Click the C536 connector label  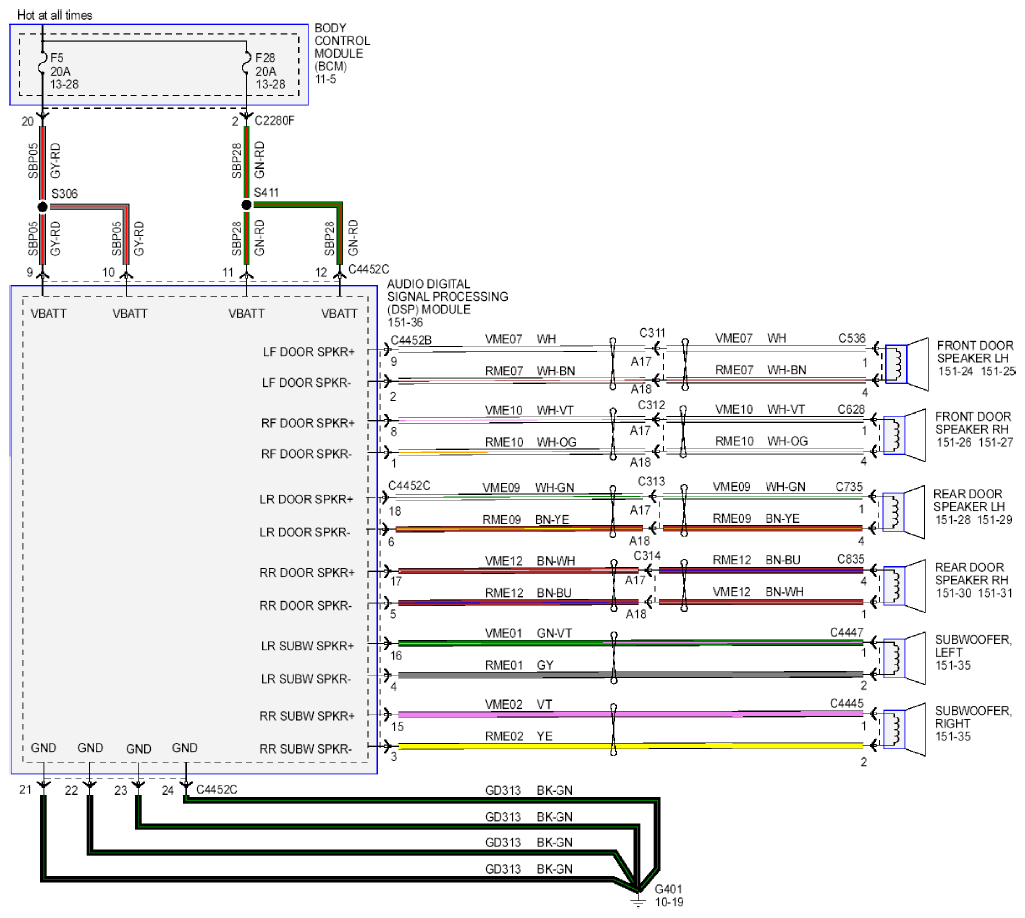[x=852, y=338]
